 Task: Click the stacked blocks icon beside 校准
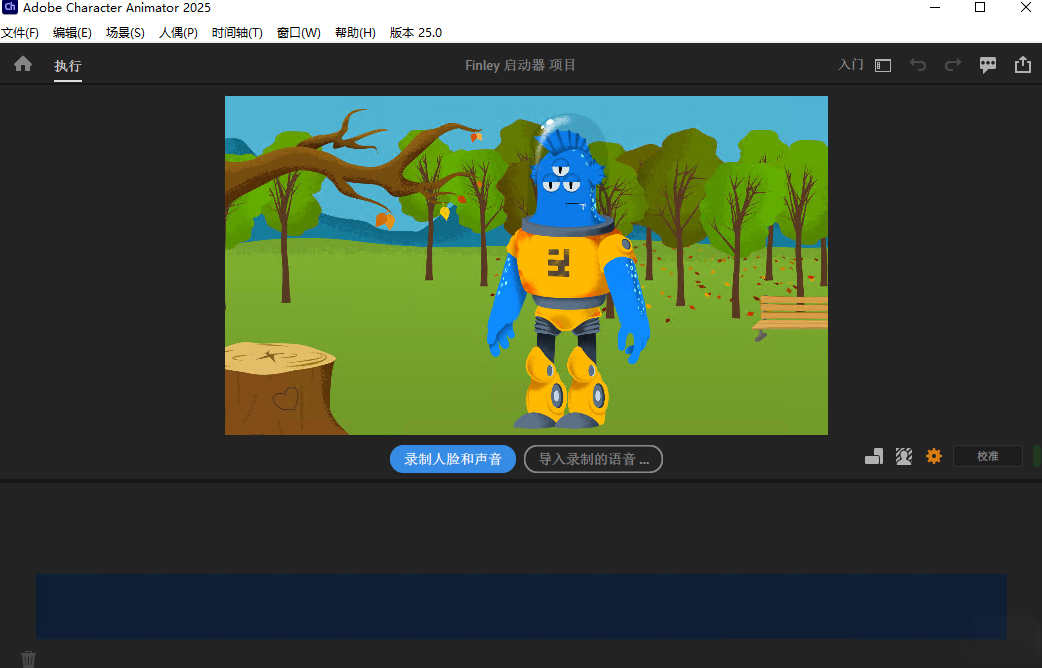tap(874, 456)
